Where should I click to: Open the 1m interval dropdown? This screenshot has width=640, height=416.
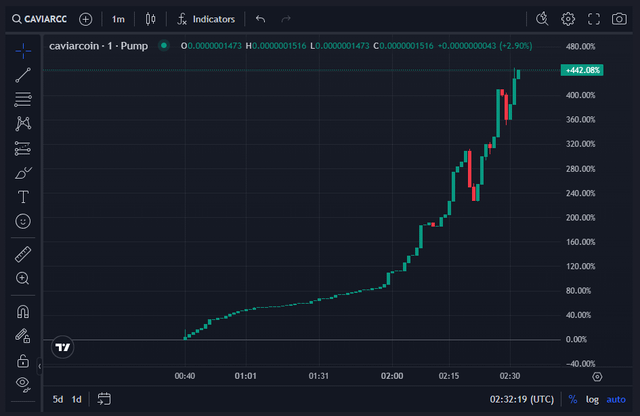point(118,18)
